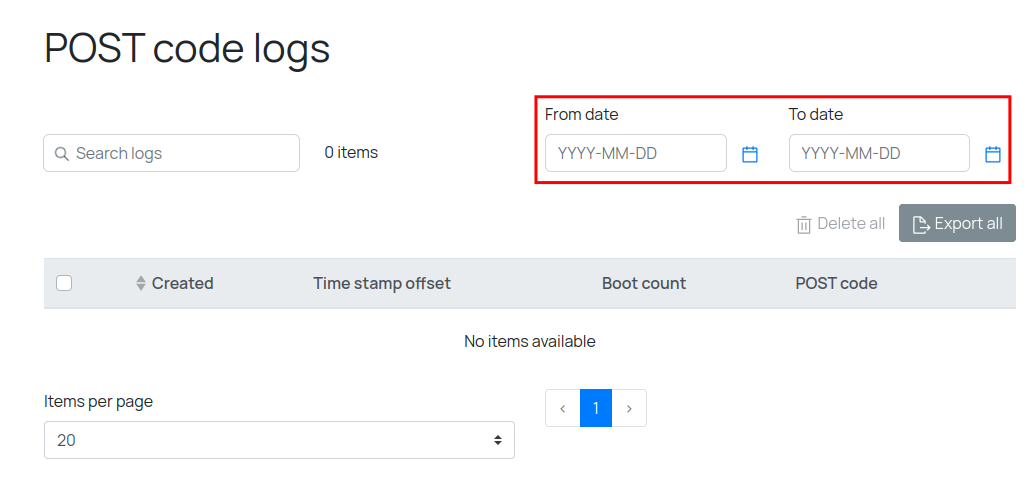Click into the To date field

point(879,154)
